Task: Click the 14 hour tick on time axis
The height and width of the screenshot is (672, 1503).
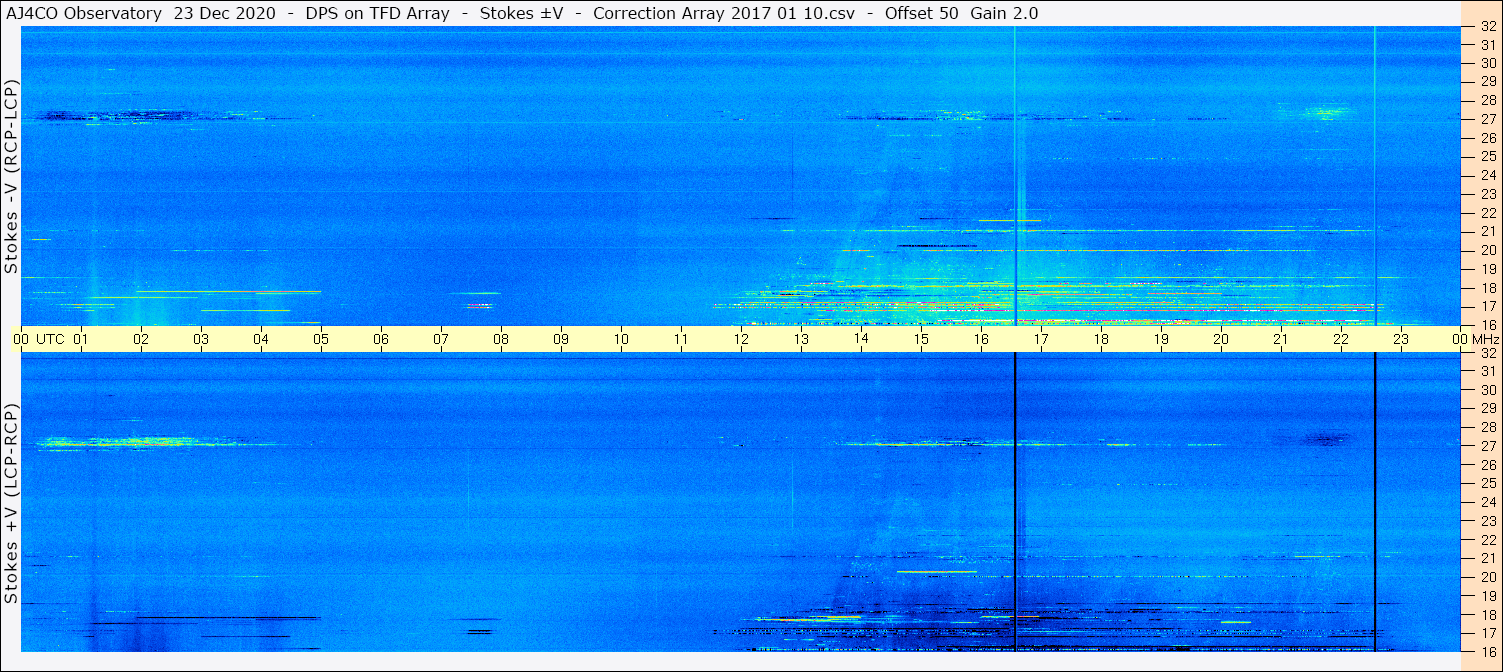Action: coord(861,339)
